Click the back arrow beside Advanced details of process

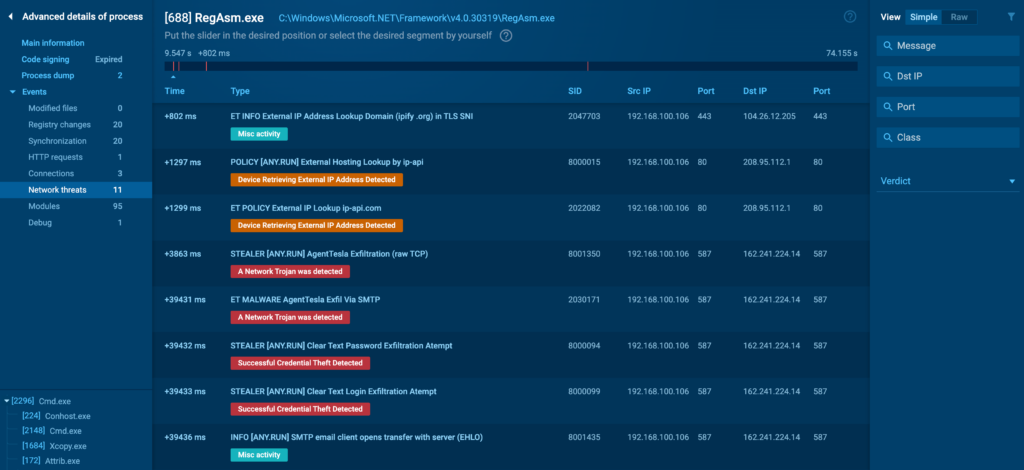11,17
